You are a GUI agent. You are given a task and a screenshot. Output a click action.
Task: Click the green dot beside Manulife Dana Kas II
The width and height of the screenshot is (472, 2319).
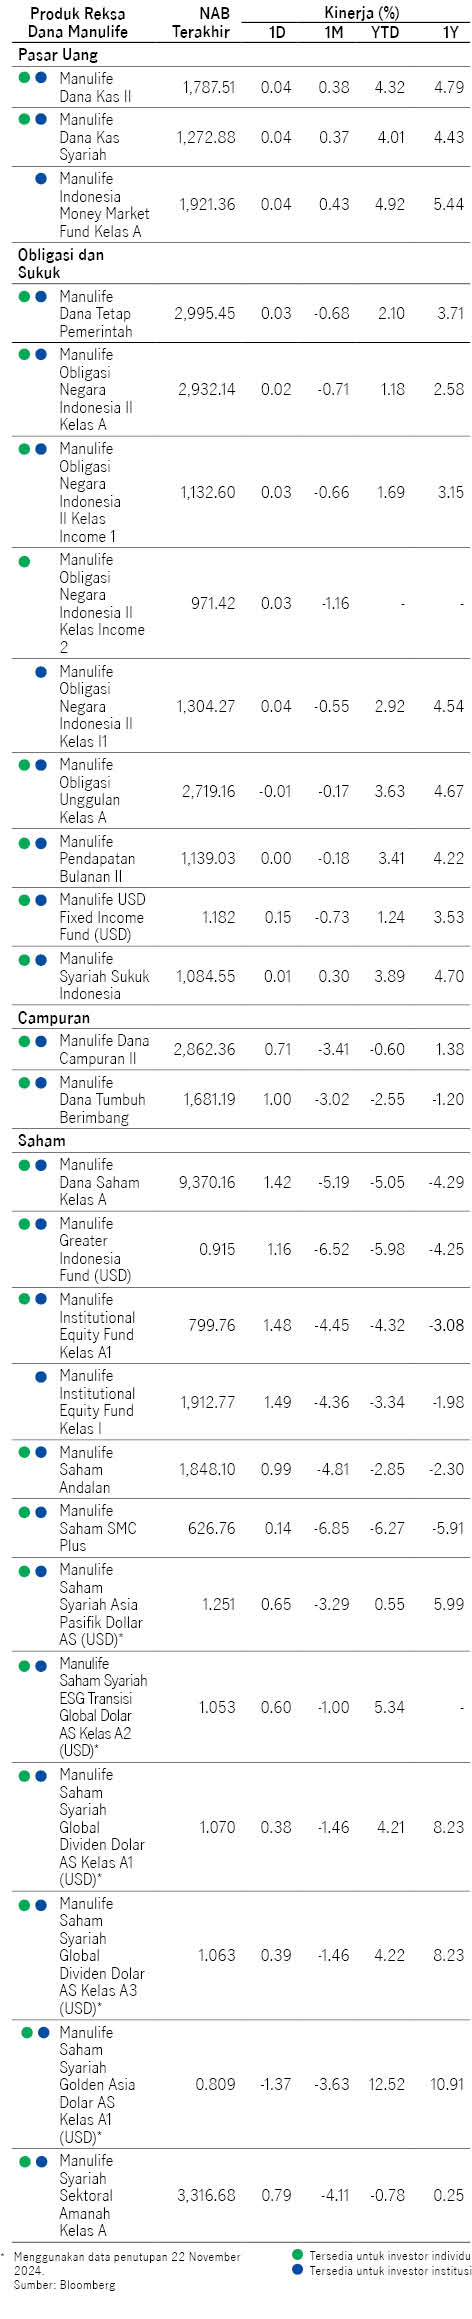(x=24, y=77)
